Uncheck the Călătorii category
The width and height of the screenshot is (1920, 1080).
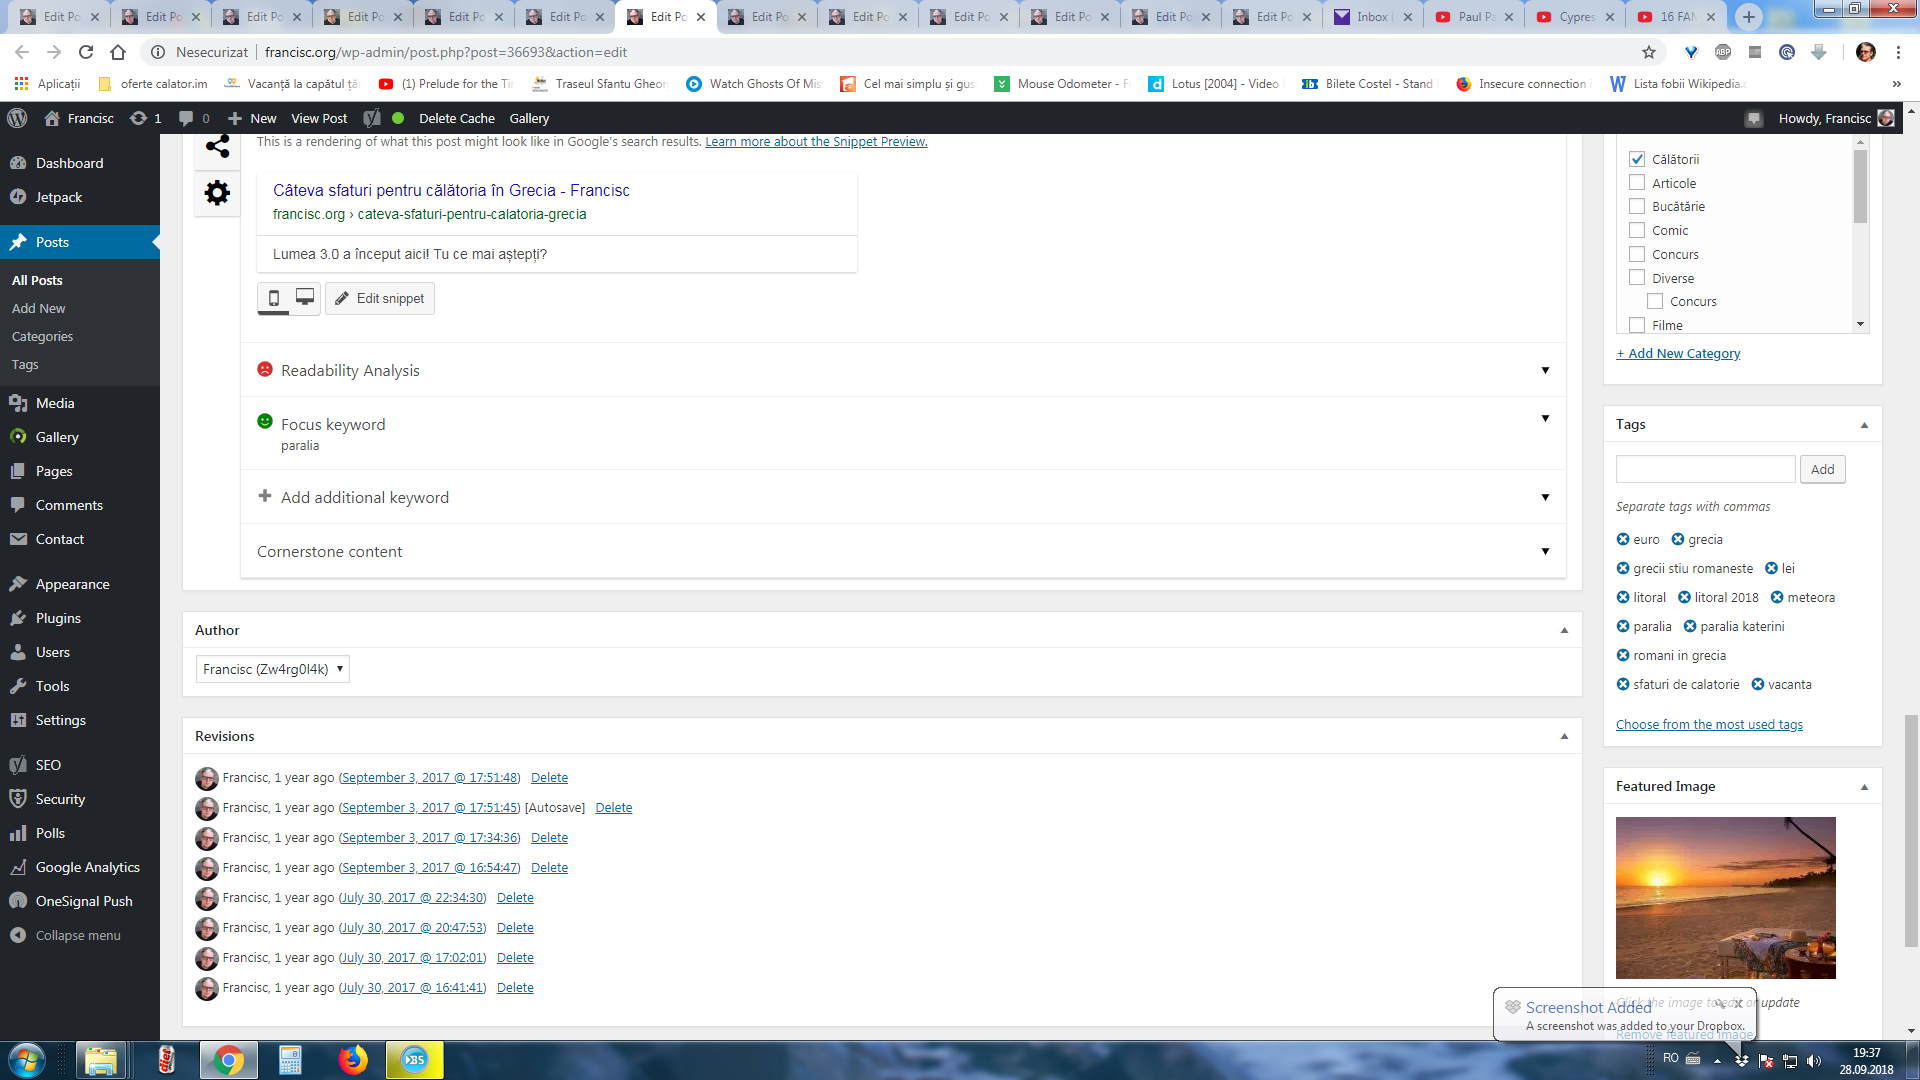click(x=1637, y=159)
